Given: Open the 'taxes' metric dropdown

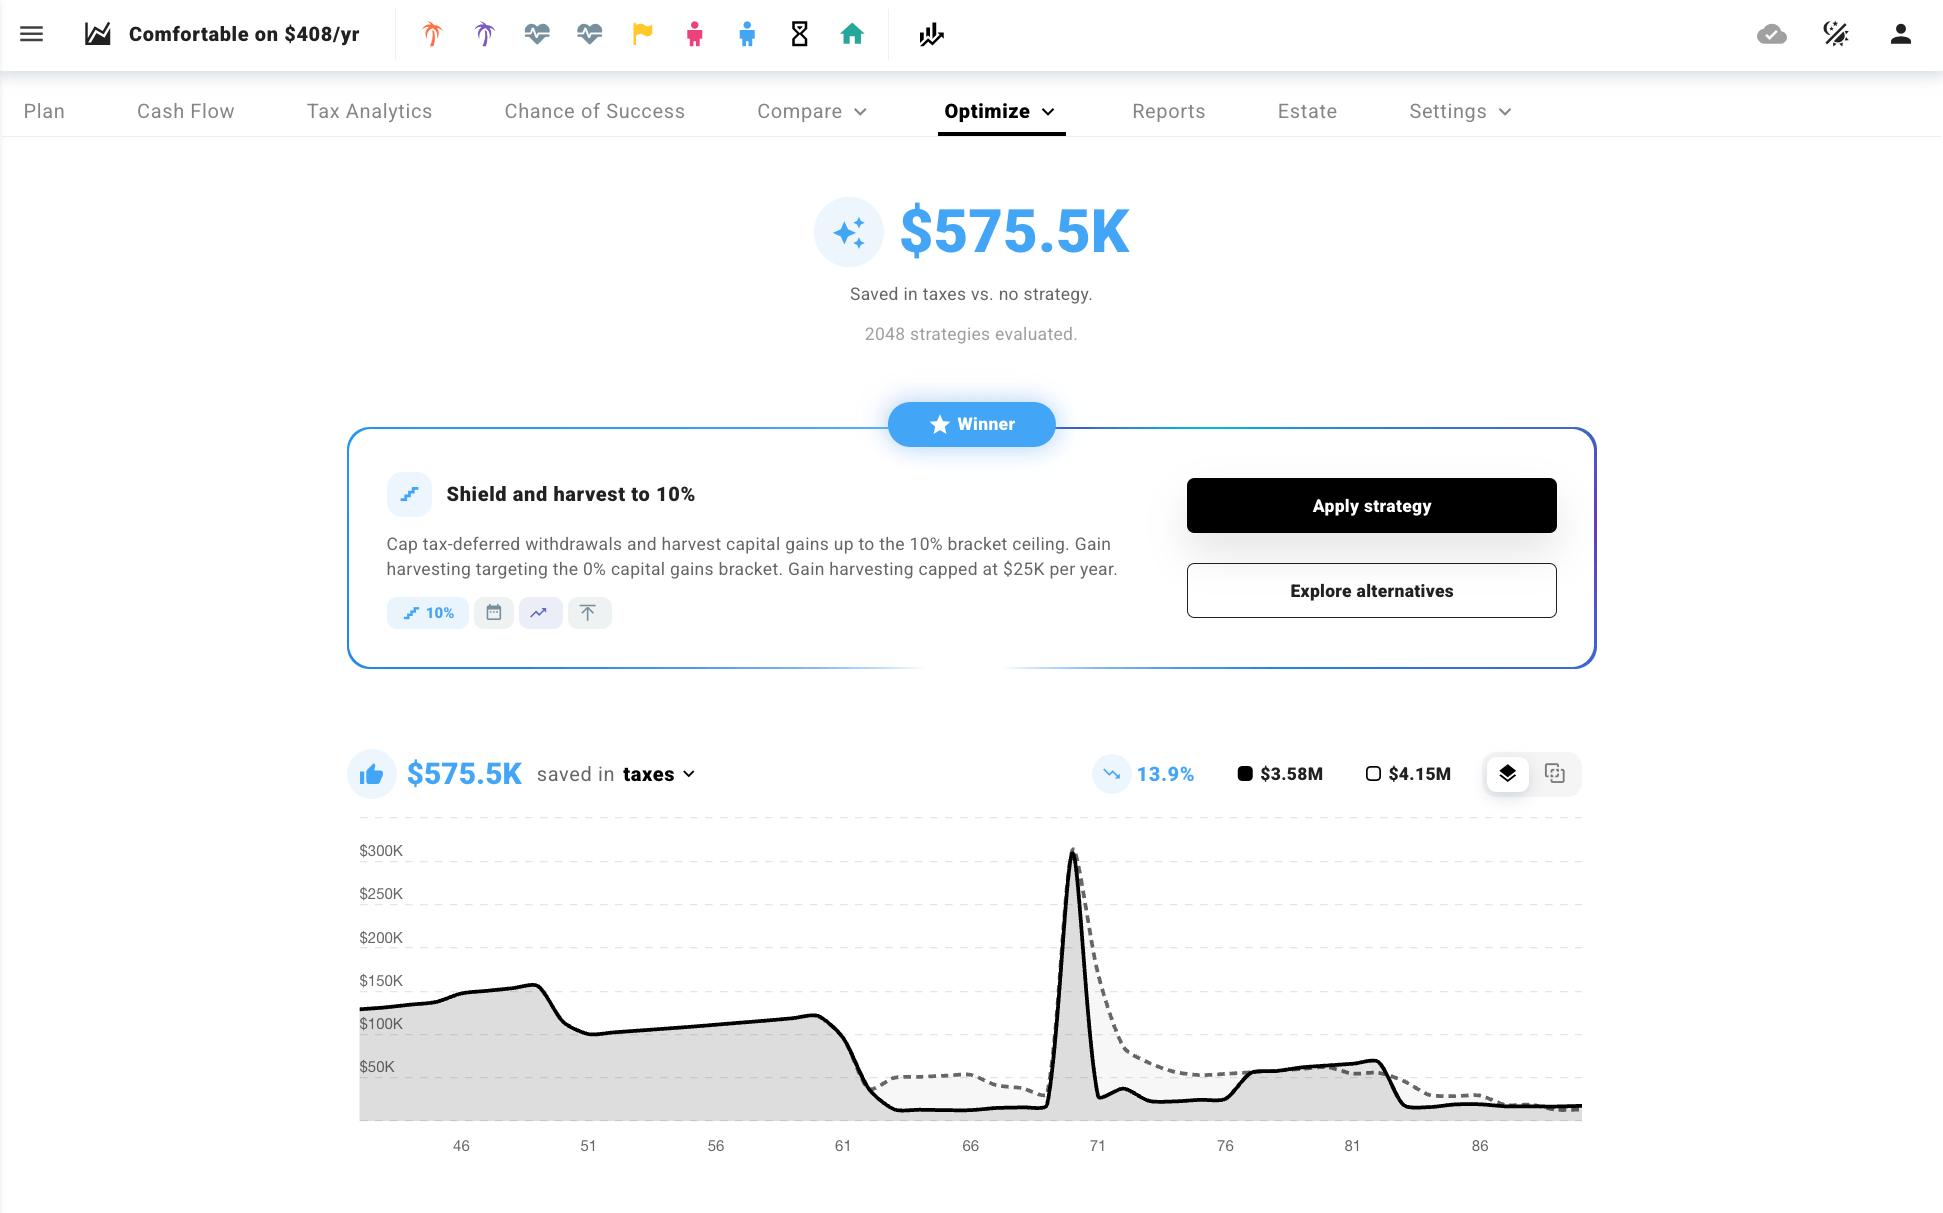Looking at the screenshot, I should (x=659, y=774).
